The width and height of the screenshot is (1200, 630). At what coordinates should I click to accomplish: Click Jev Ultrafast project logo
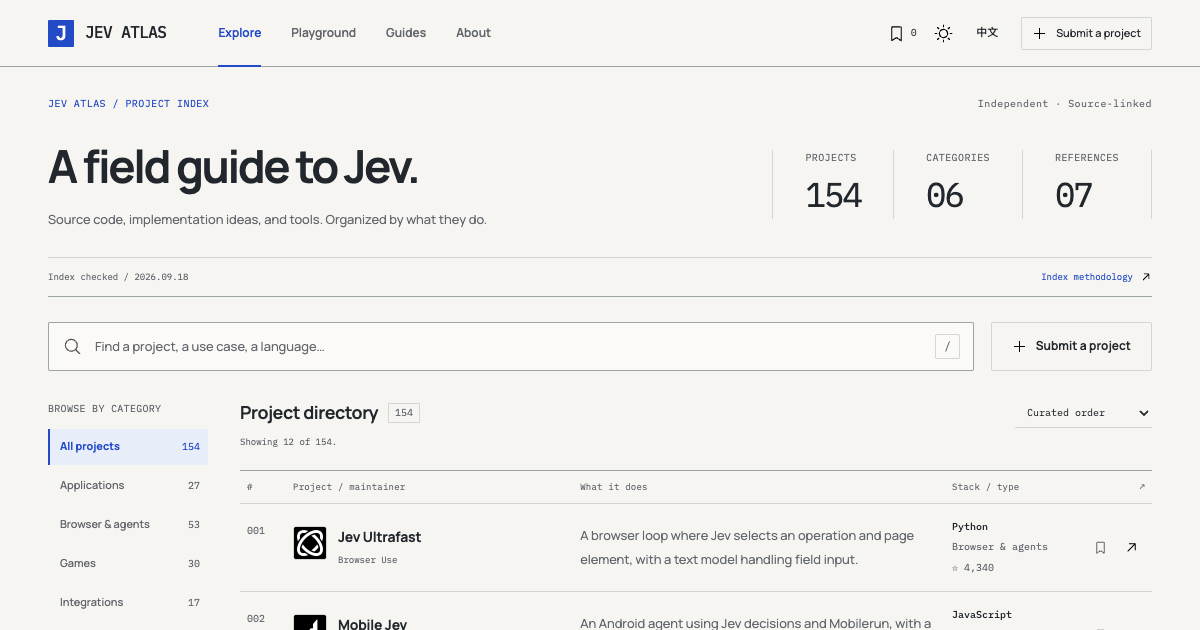click(310, 543)
